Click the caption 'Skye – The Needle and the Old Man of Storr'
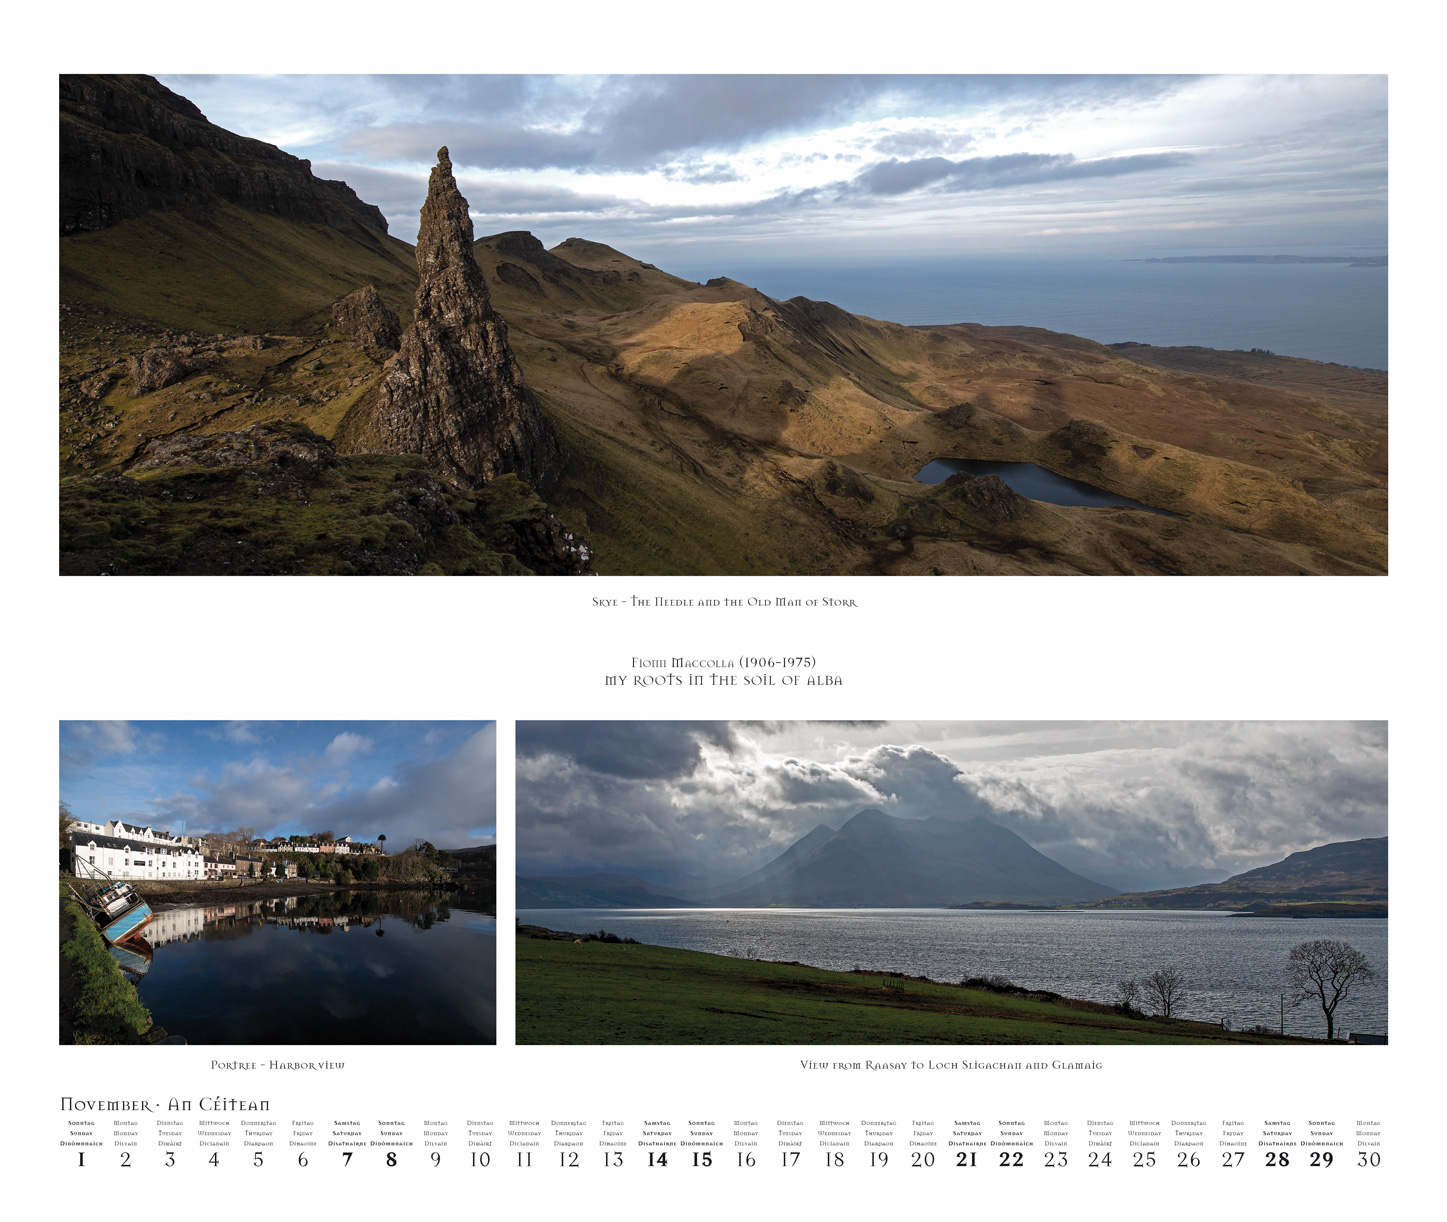Image resolution: width=1447 pixels, height=1222 pixels. (724, 602)
